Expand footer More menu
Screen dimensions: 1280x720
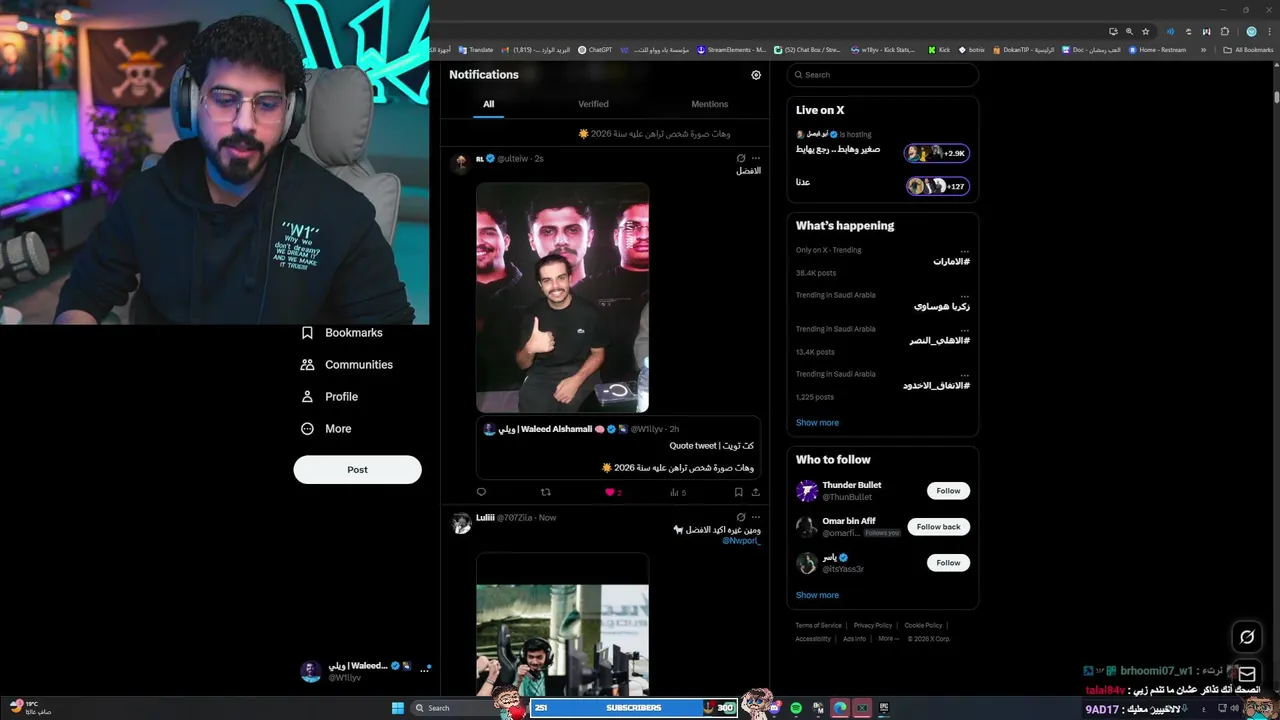tap(888, 639)
